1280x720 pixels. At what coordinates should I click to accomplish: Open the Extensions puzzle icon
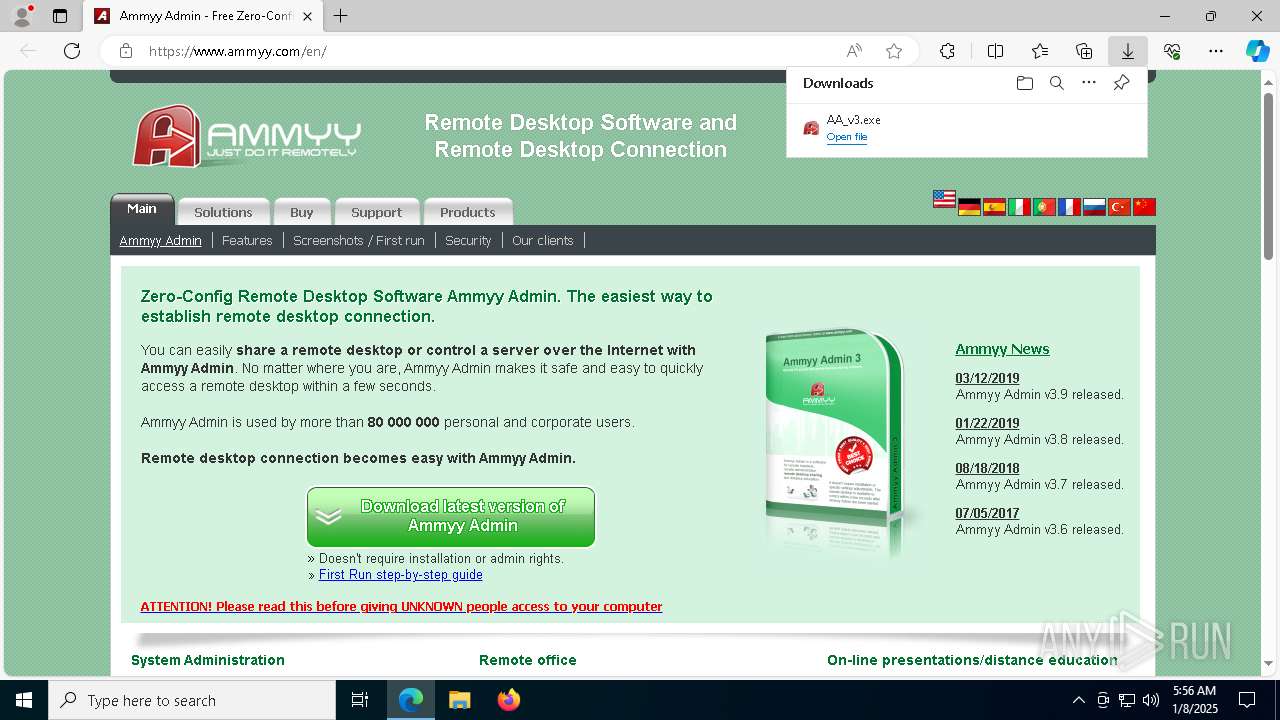coord(947,51)
